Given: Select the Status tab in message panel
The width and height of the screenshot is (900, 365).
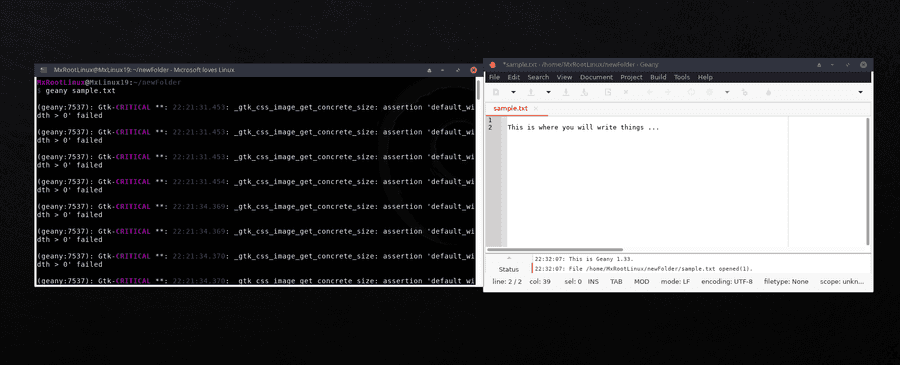Looking at the screenshot, I should (509, 269).
